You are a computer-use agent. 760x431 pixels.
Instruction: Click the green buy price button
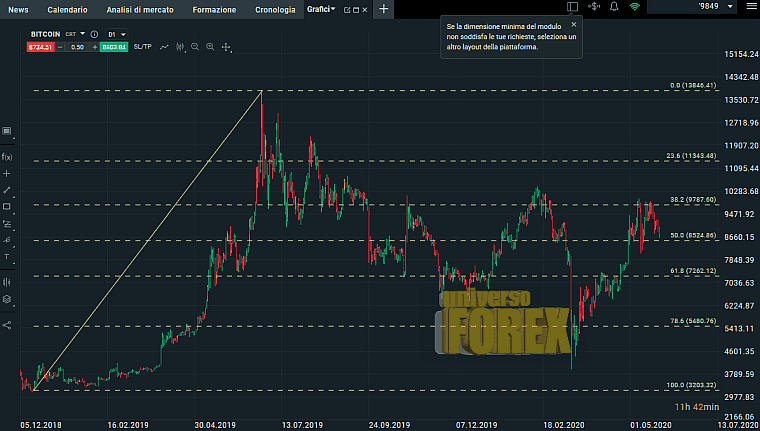coord(113,47)
